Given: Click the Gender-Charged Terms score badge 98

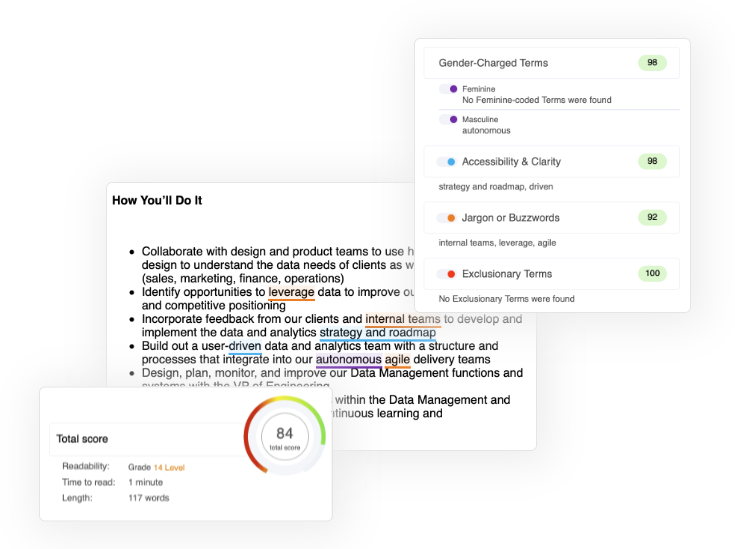Looking at the screenshot, I should pyautogui.click(x=652, y=63).
